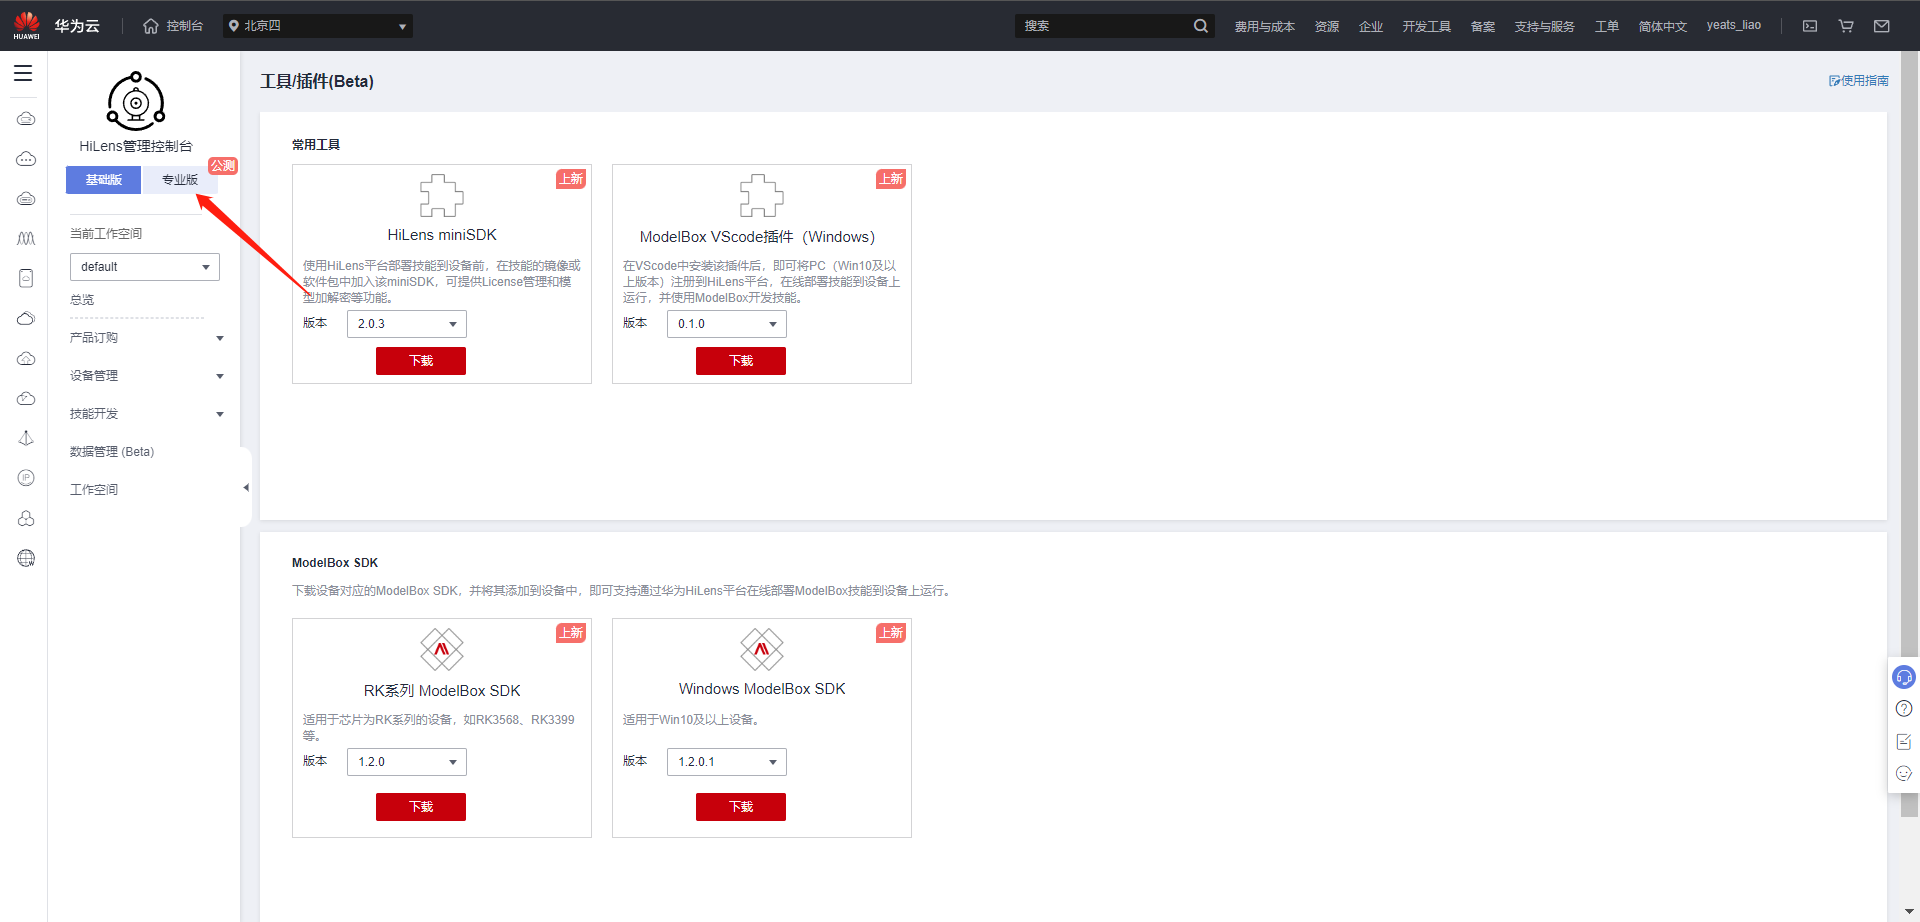Viewport: 1920px width, 922px height.
Task: Click the cloud with up-arrow icon in left strip
Action: 26,358
